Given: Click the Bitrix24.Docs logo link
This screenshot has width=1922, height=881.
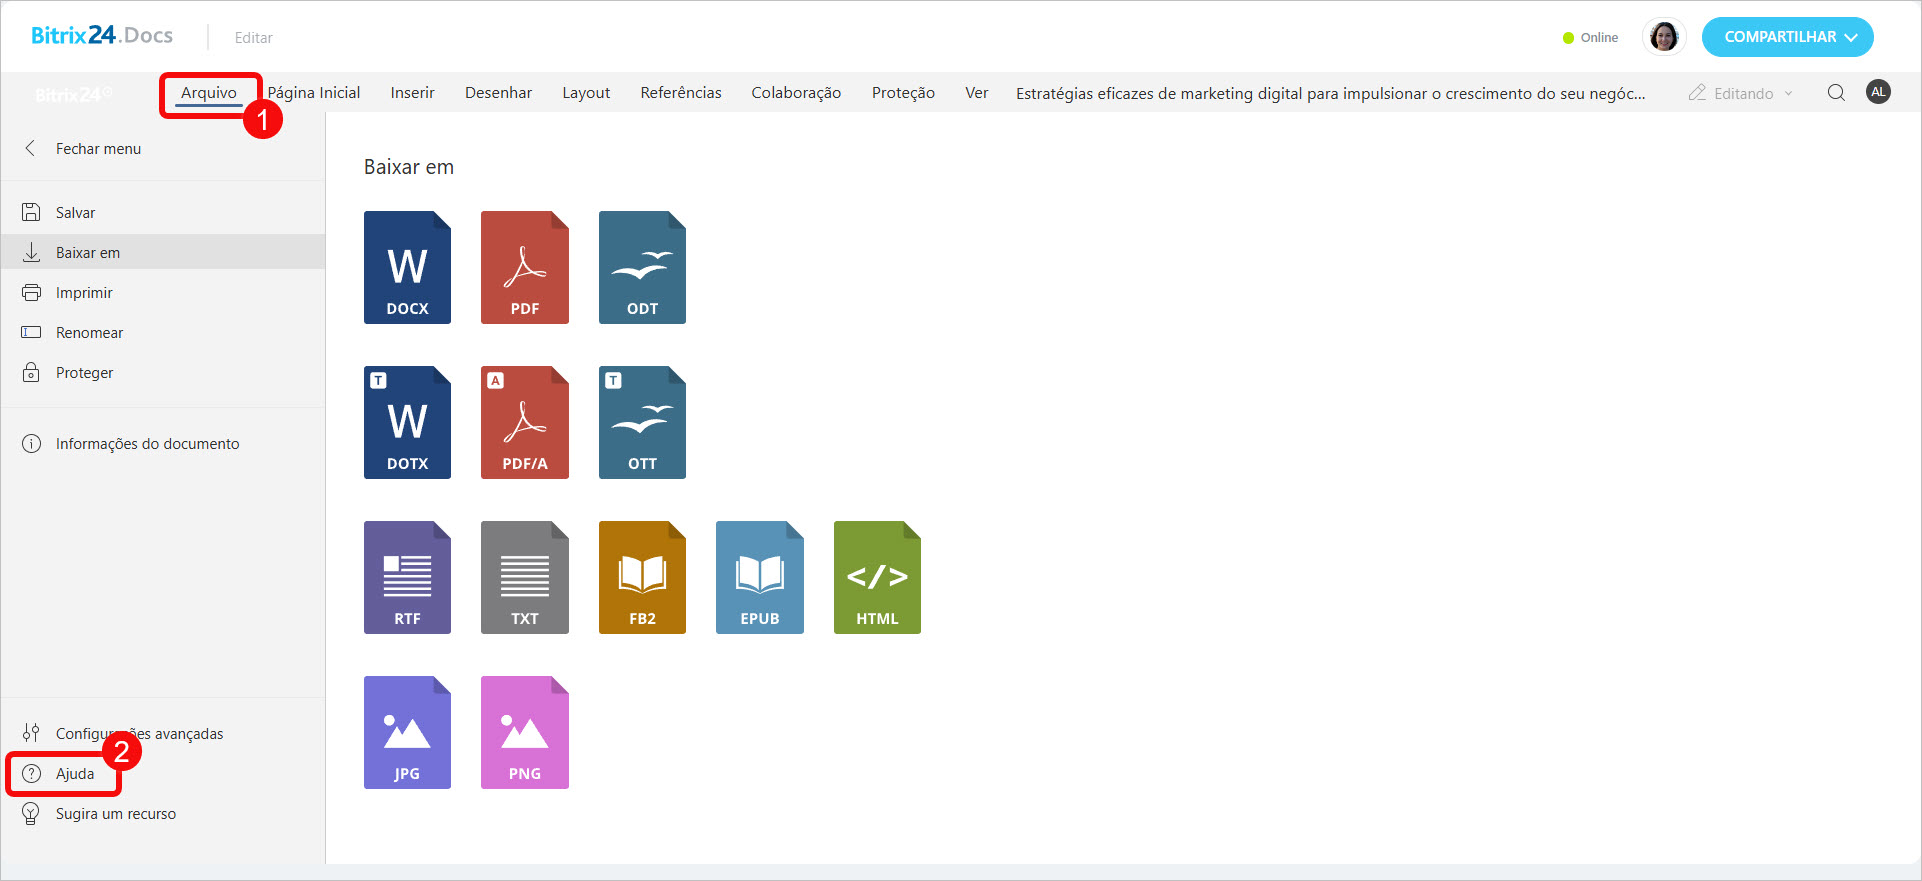Looking at the screenshot, I should coord(102,36).
